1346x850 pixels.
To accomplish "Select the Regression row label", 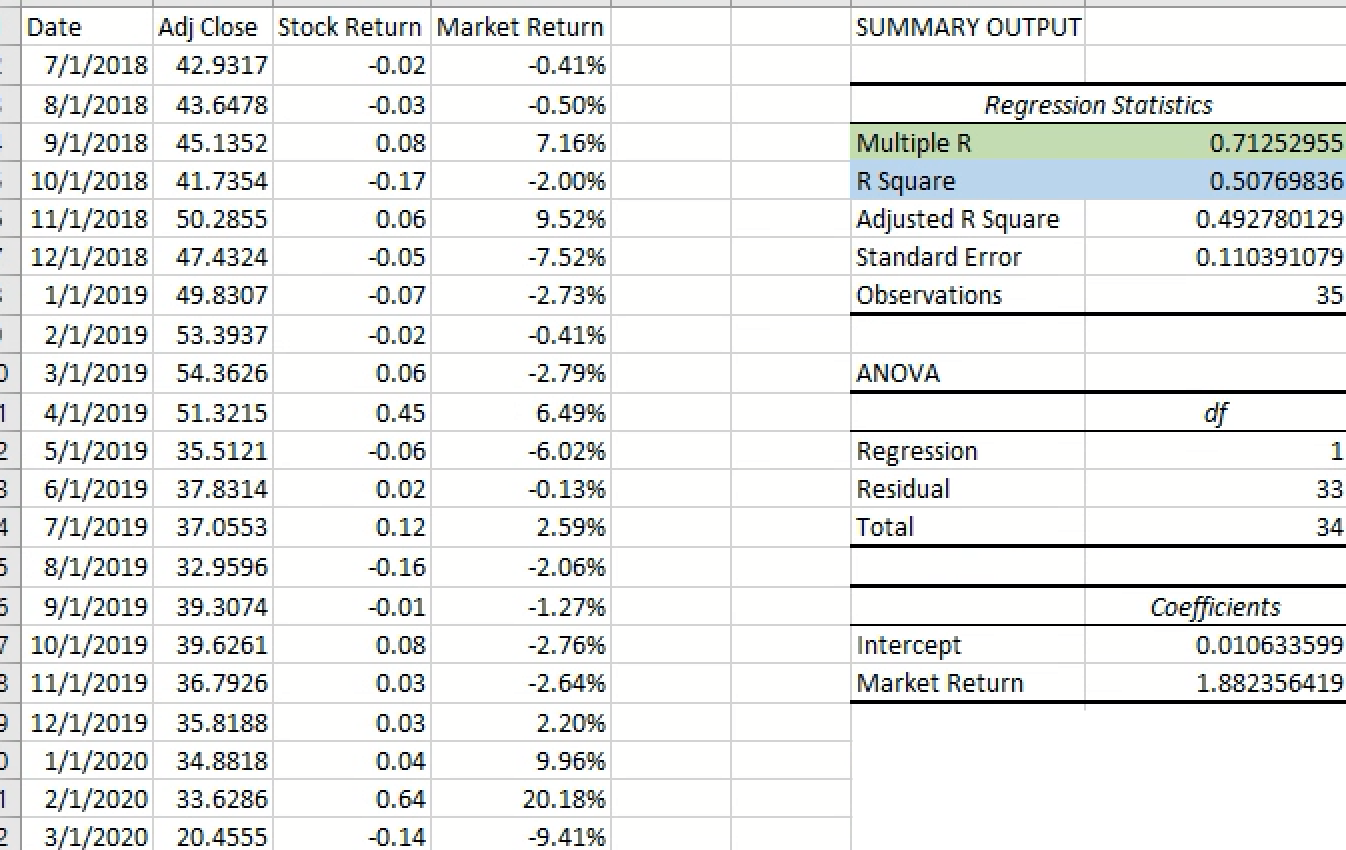I will 968,451.
